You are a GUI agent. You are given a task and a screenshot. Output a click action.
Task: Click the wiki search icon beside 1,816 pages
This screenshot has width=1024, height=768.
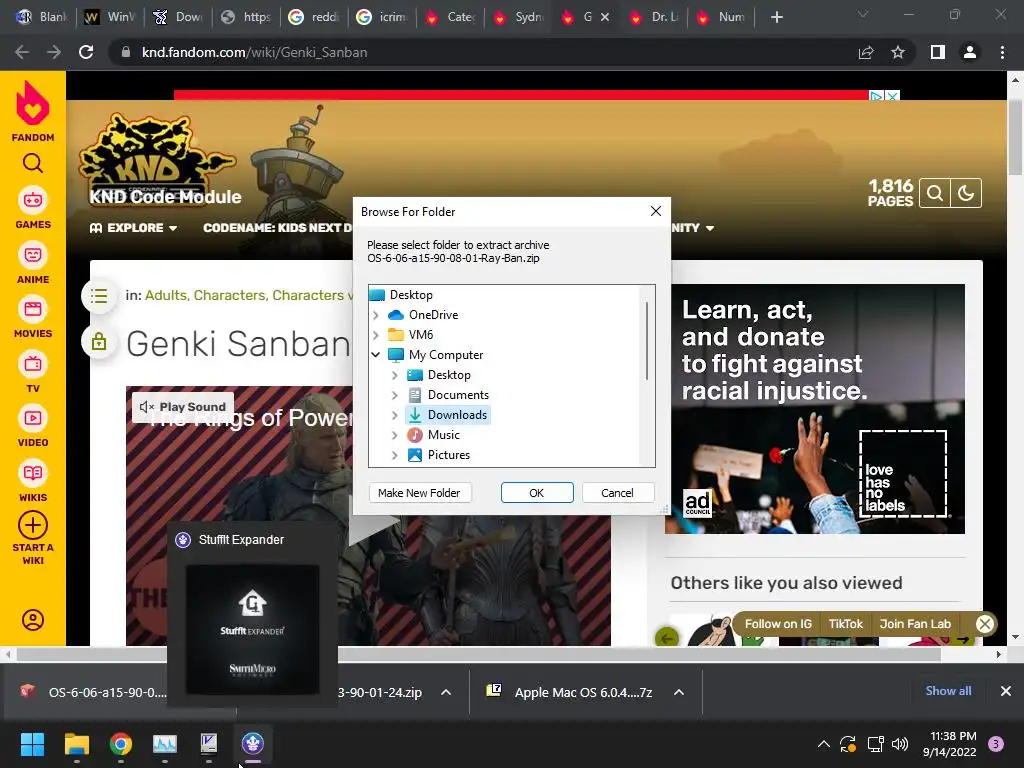tap(935, 193)
